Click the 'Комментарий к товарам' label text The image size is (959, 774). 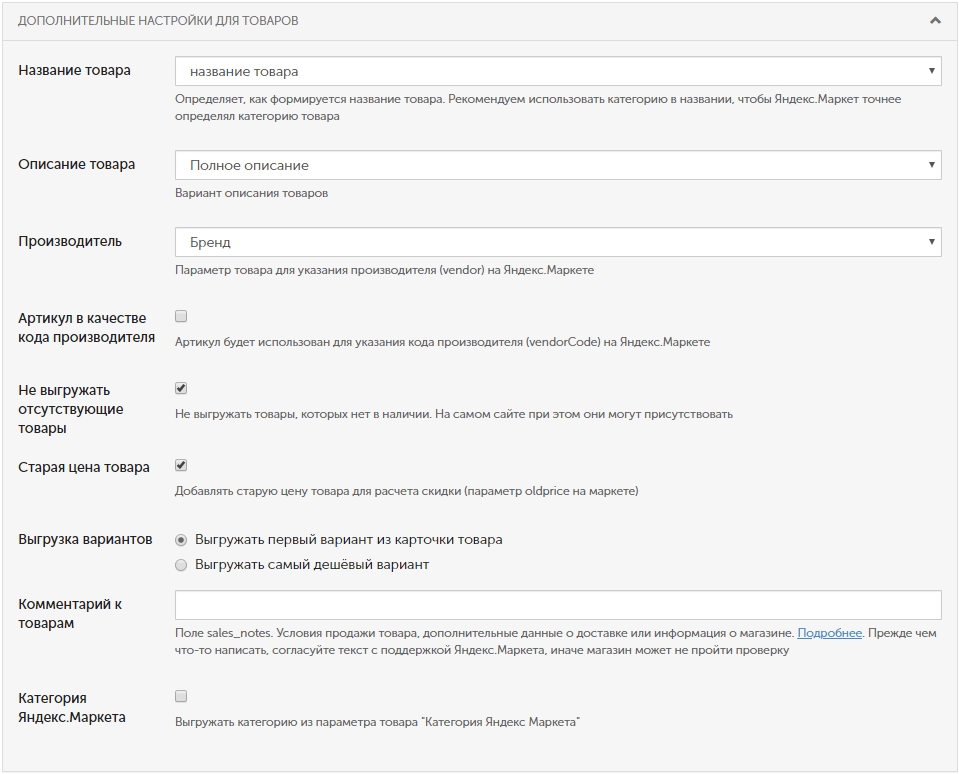(70, 613)
